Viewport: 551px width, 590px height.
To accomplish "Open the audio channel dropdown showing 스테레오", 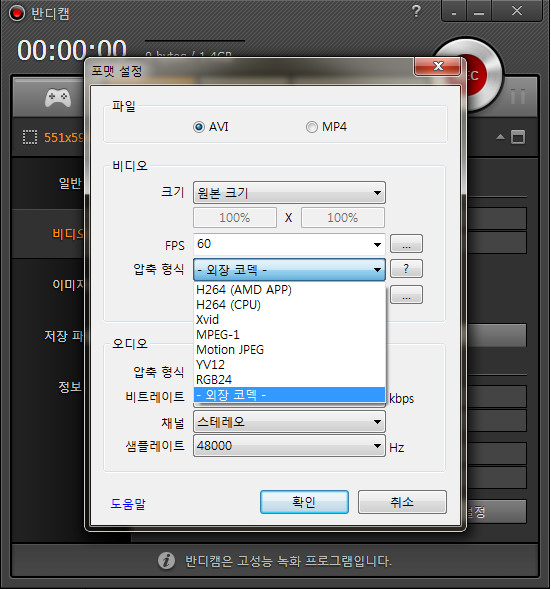I will click(x=289, y=421).
